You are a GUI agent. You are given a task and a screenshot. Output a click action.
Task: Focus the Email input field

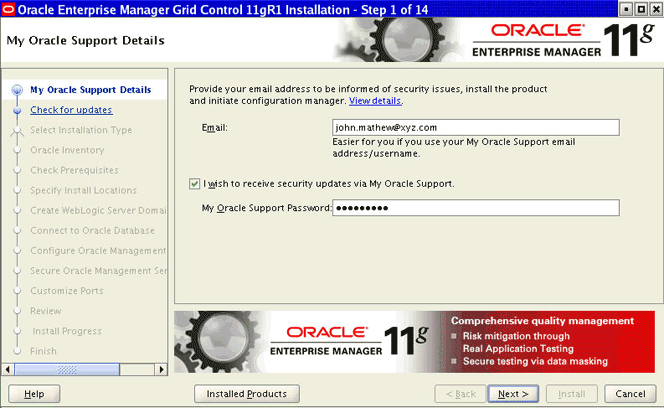[x=476, y=128]
